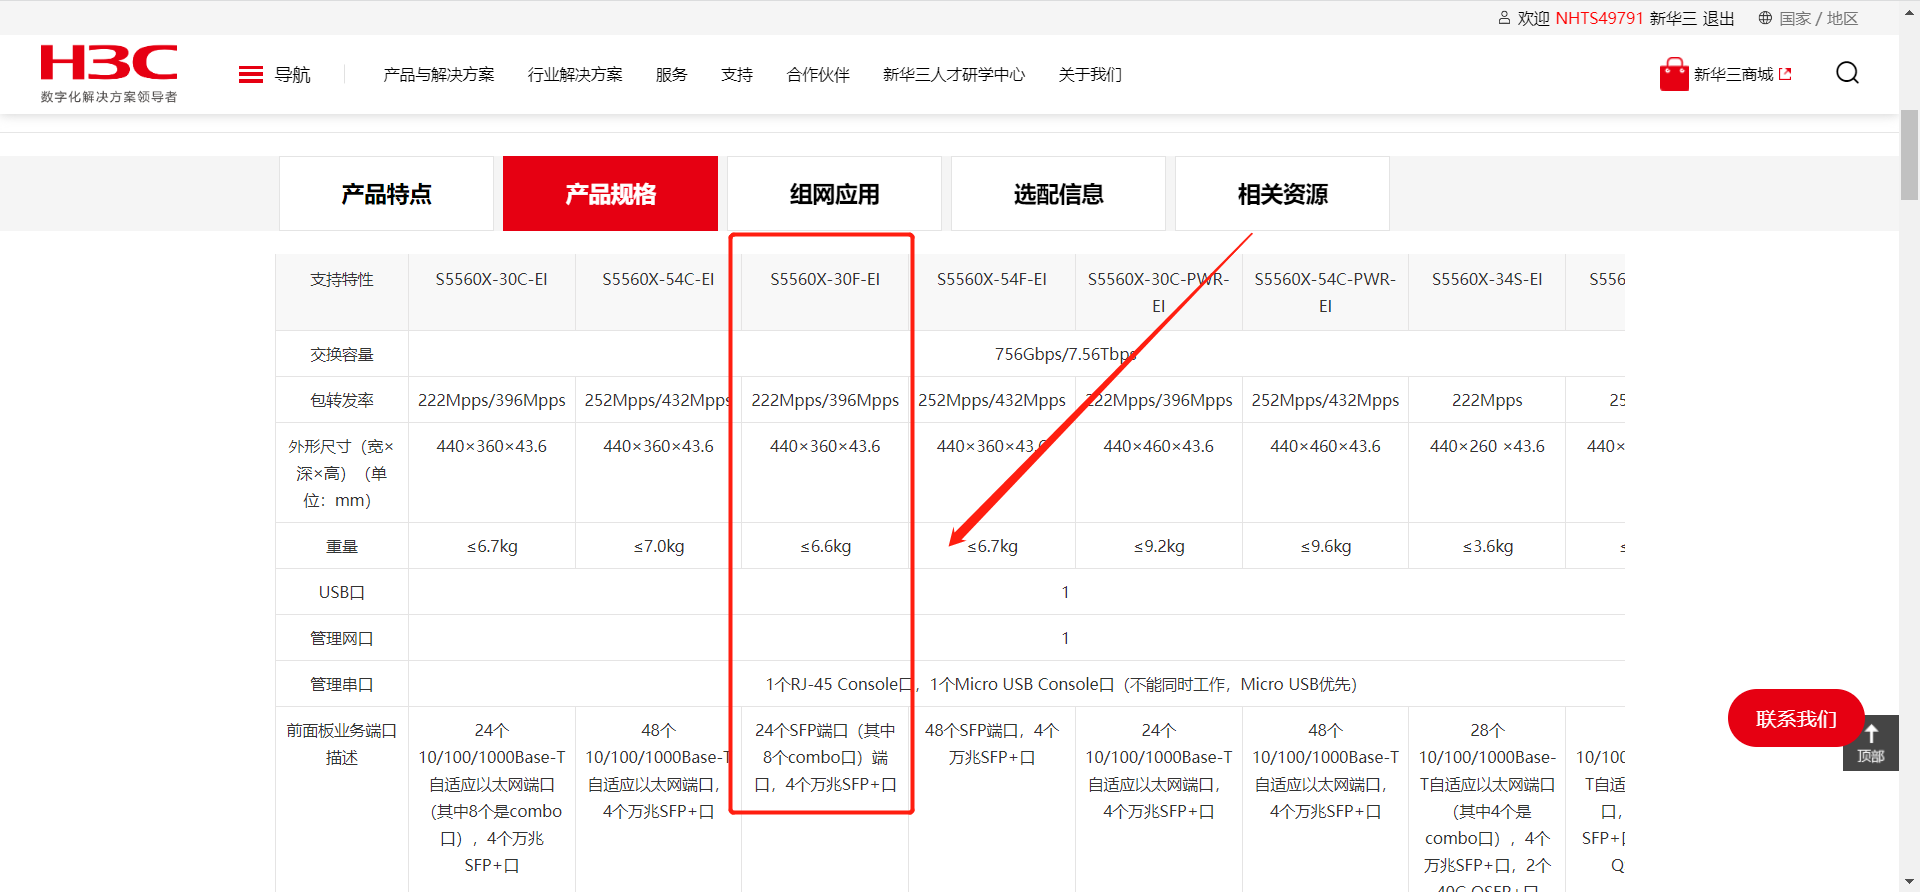Go to the 相关资源 tab

(1282, 194)
